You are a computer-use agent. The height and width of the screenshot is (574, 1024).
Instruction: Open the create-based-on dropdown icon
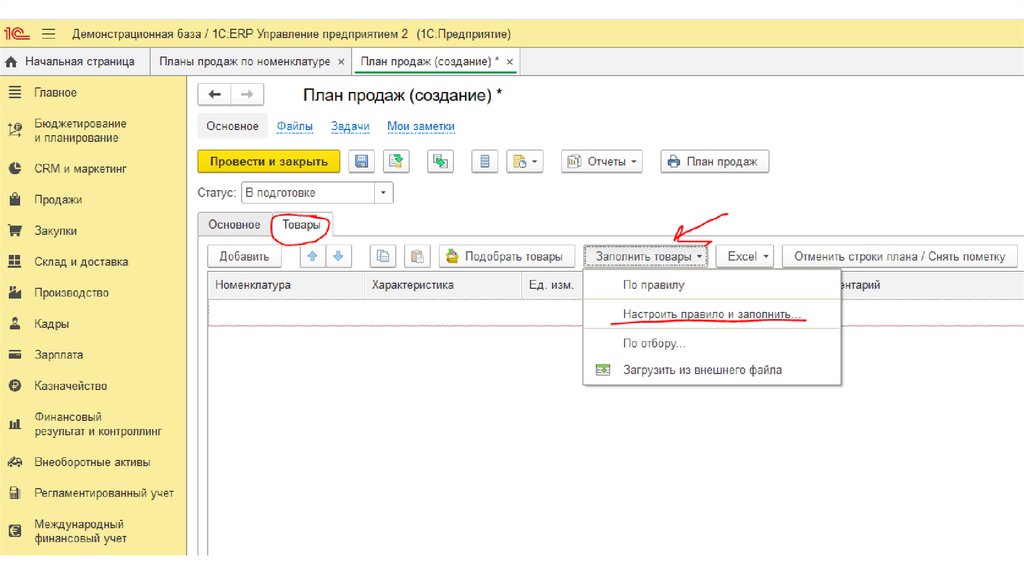click(x=524, y=161)
